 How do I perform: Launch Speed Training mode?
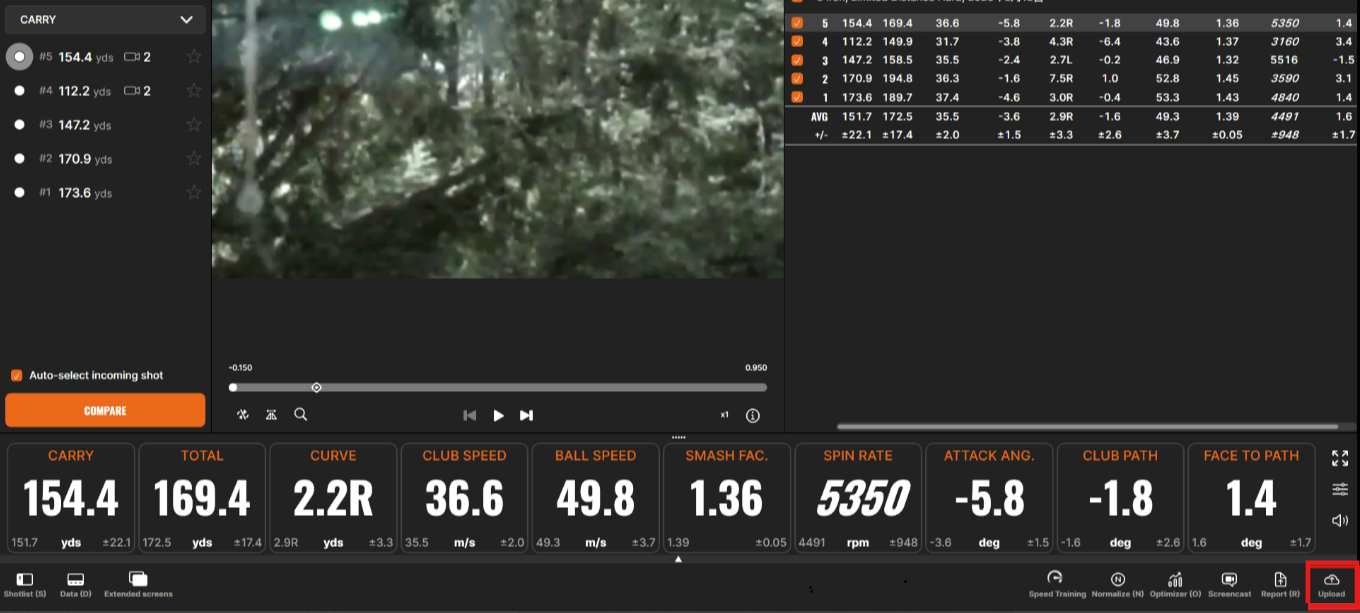point(1056,585)
